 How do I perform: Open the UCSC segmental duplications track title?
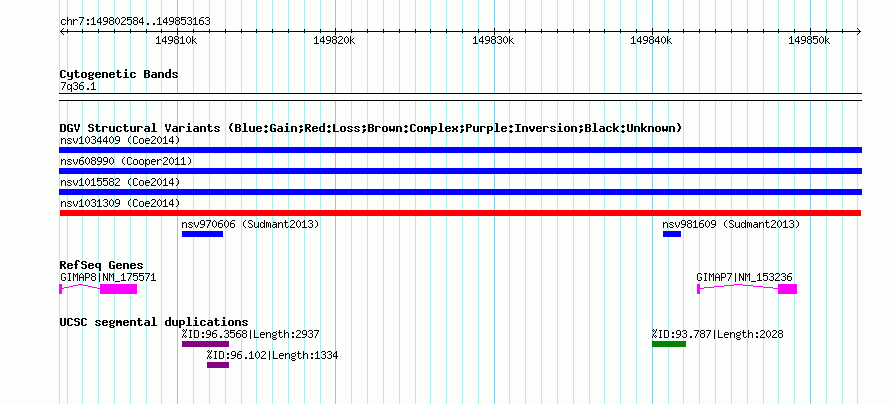(x=154, y=322)
